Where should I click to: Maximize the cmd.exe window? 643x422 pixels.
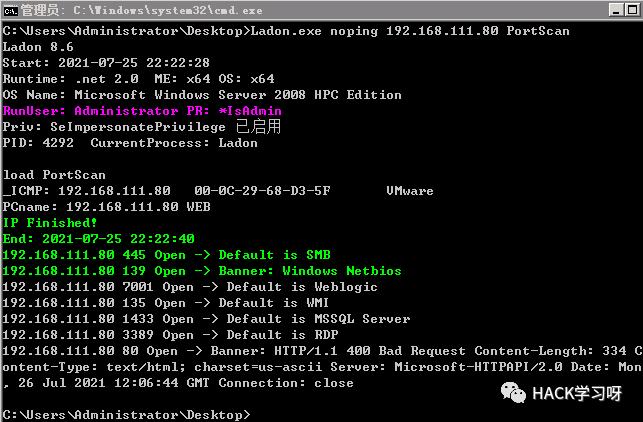[633, 10]
